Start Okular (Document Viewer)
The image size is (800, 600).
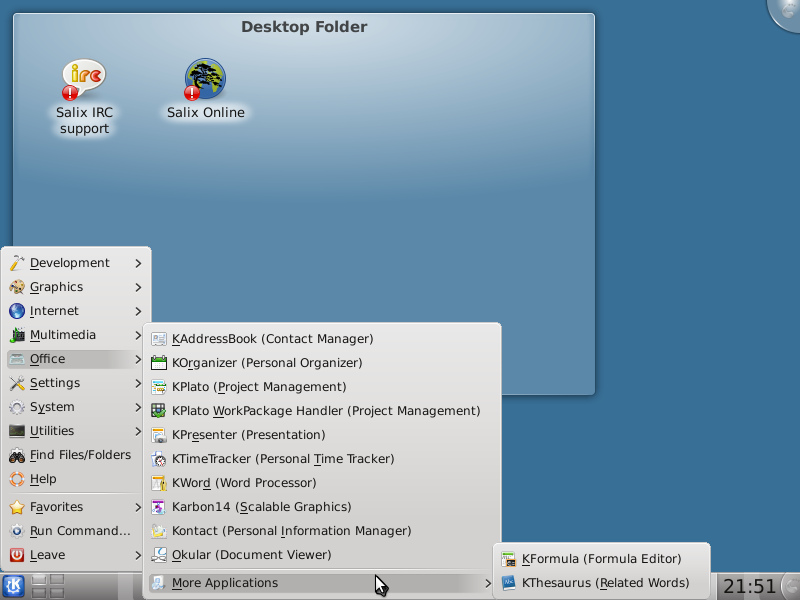(322, 555)
